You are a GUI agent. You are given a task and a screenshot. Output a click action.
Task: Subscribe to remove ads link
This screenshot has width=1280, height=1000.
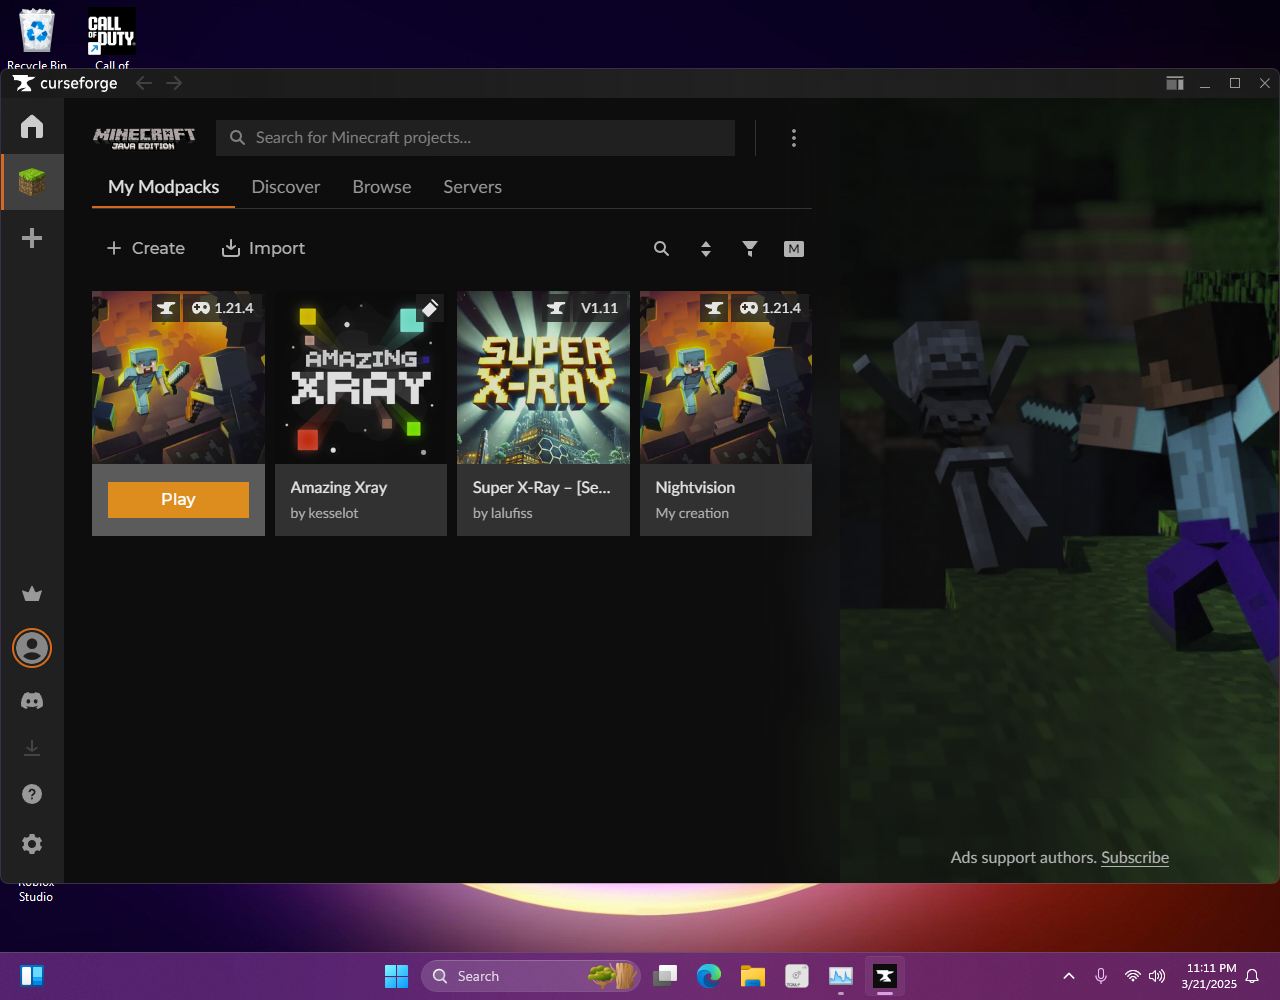tap(1135, 857)
